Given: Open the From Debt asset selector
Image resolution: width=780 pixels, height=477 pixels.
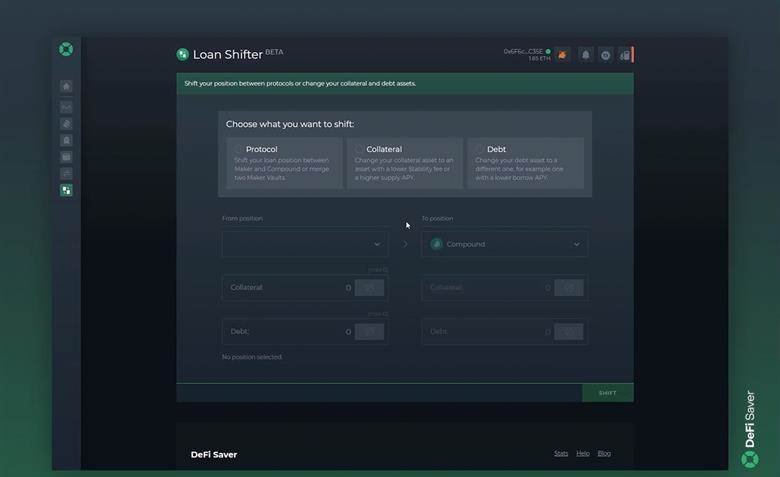Looking at the screenshot, I should click(369, 332).
